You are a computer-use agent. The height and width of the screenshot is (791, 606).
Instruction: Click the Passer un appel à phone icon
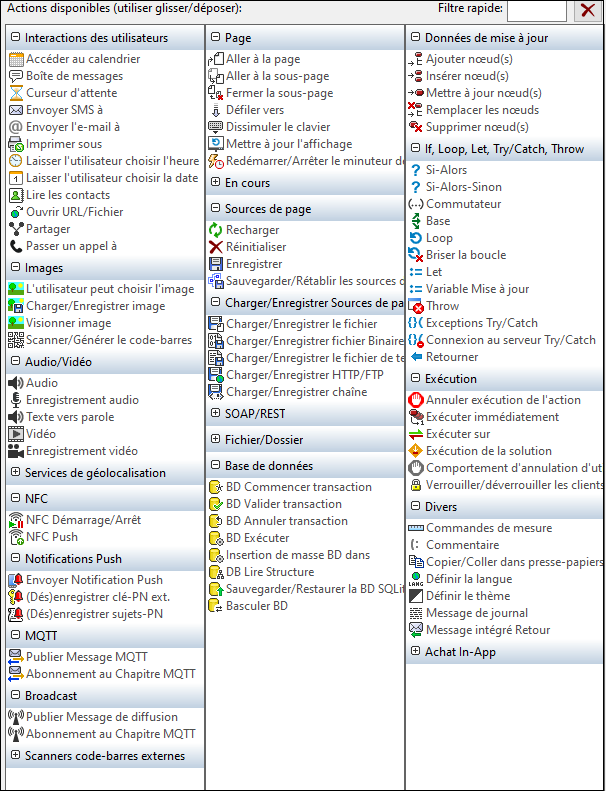point(16,246)
